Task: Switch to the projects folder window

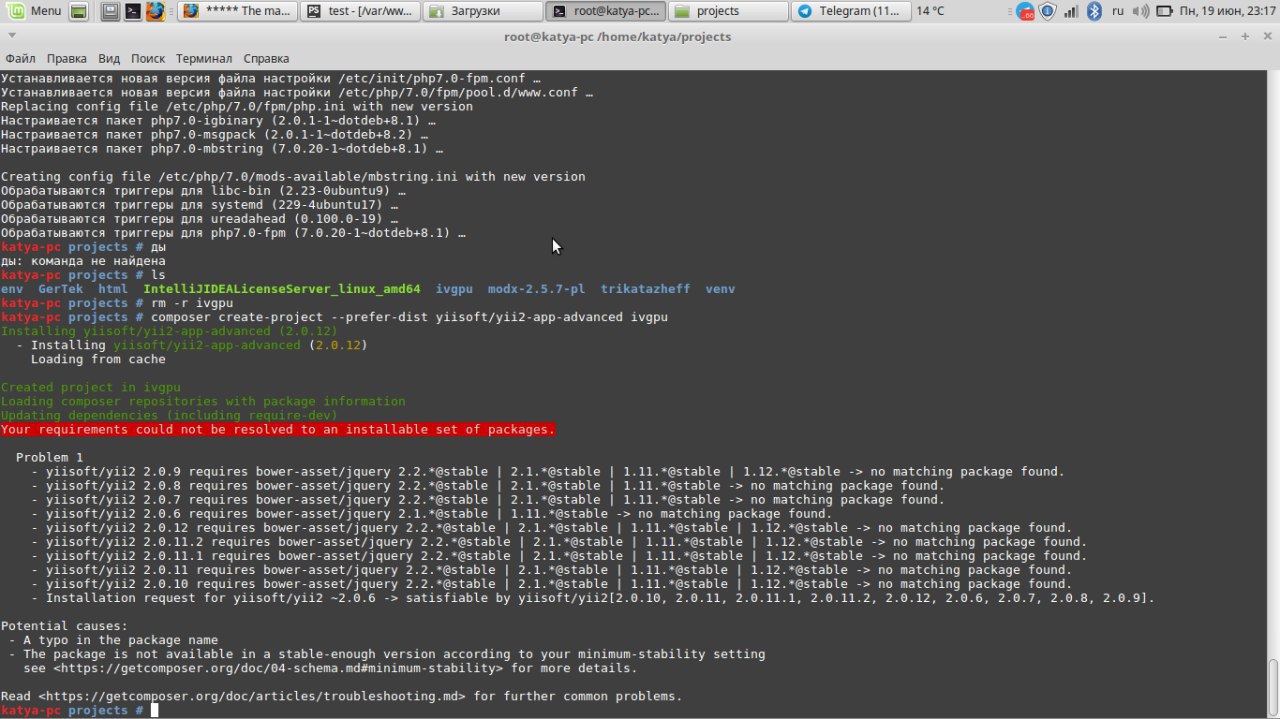Action: pyautogui.click(x=727, y=11)
